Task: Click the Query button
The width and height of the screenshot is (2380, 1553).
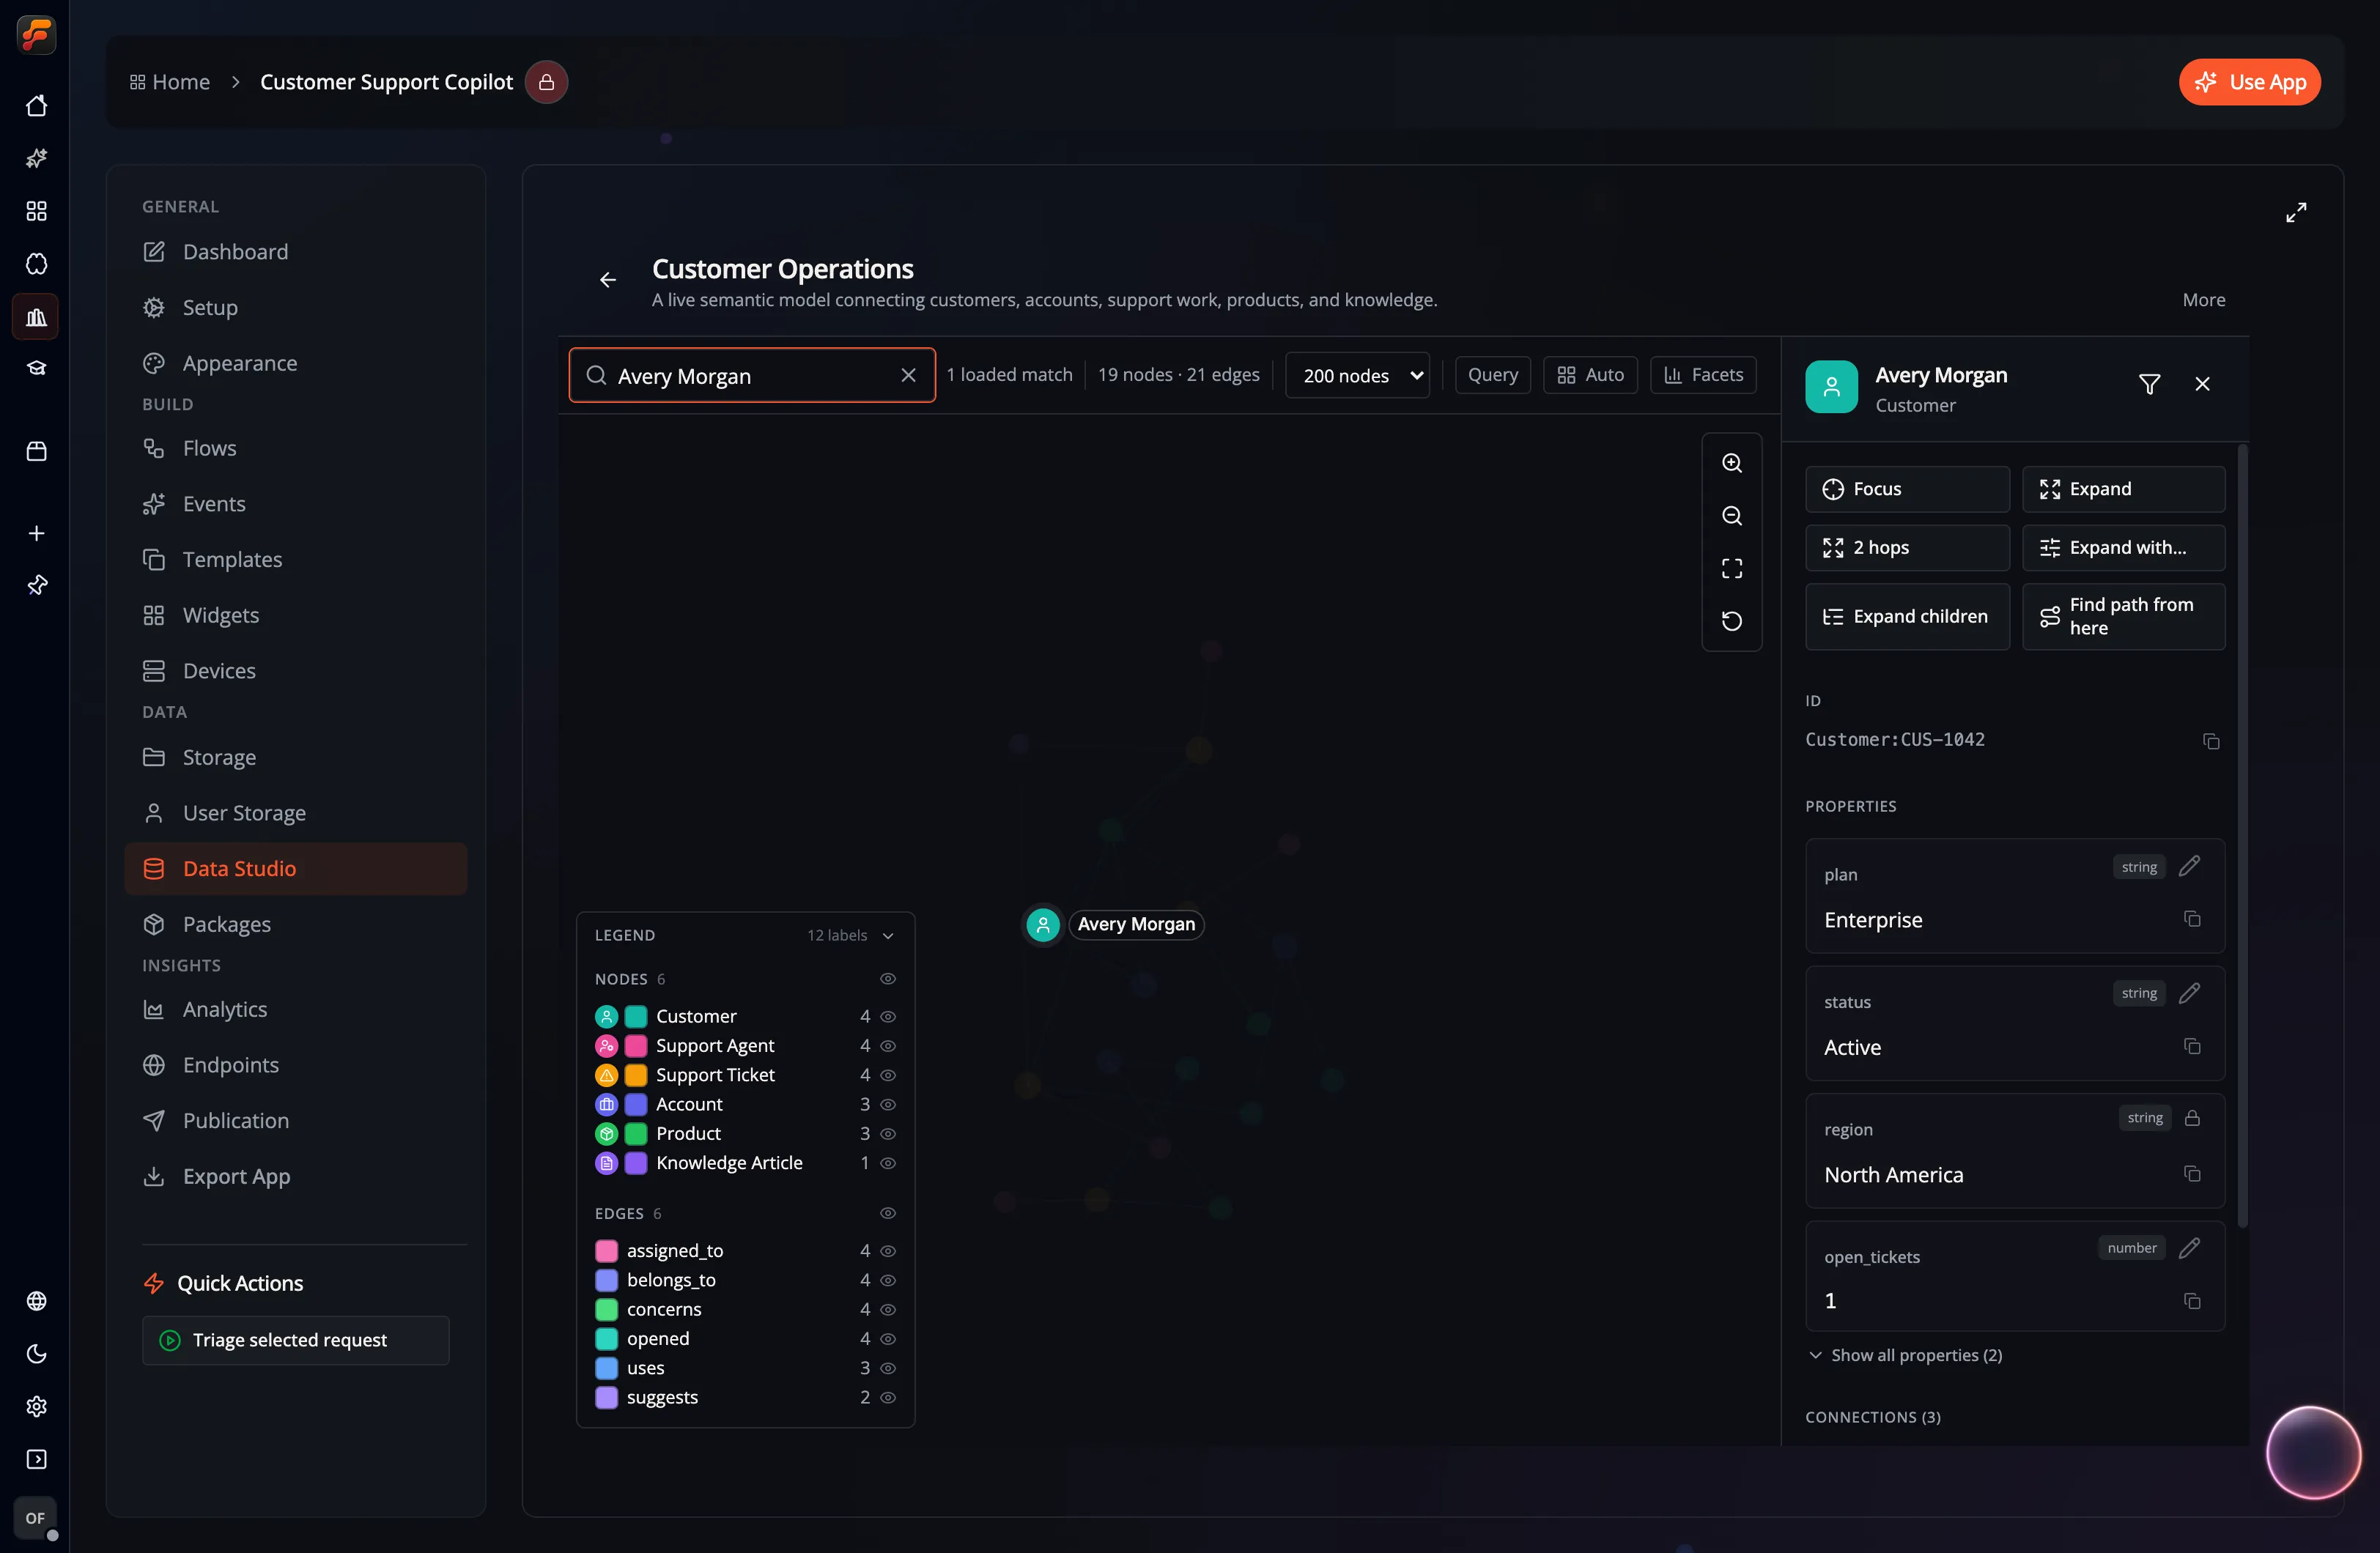Action: click(x=1492, y=375)
